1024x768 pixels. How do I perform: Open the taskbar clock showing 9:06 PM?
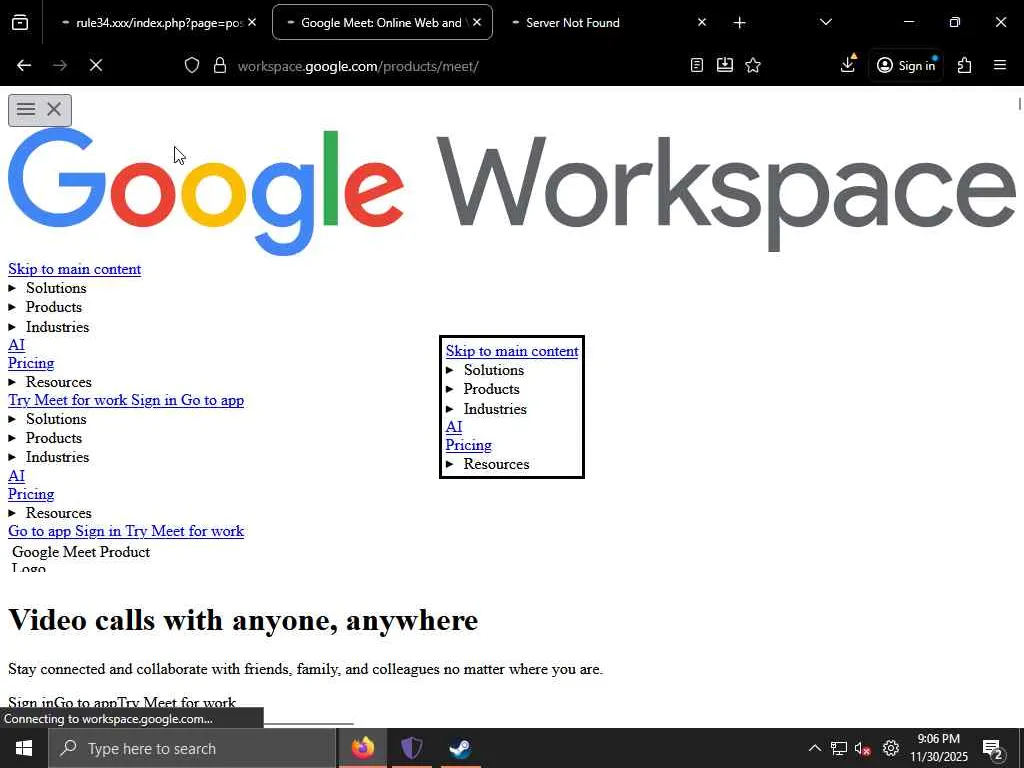click(938, 748)
